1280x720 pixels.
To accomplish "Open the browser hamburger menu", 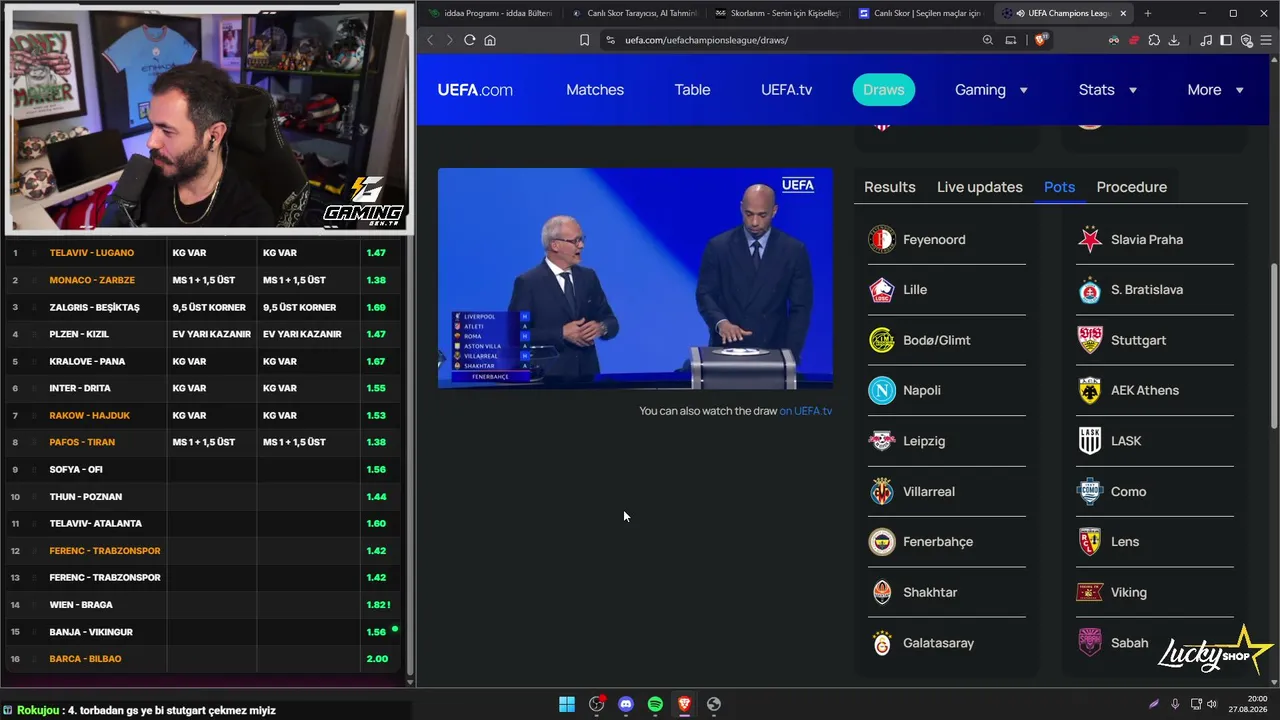I will coord(1266,40).
